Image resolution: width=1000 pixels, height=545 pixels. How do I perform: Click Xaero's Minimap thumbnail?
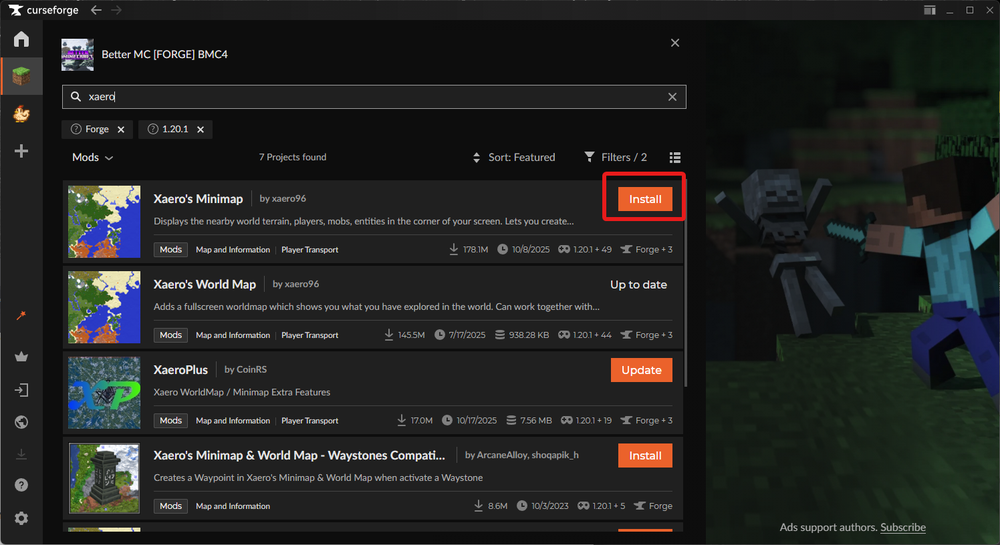click(104, 222)
